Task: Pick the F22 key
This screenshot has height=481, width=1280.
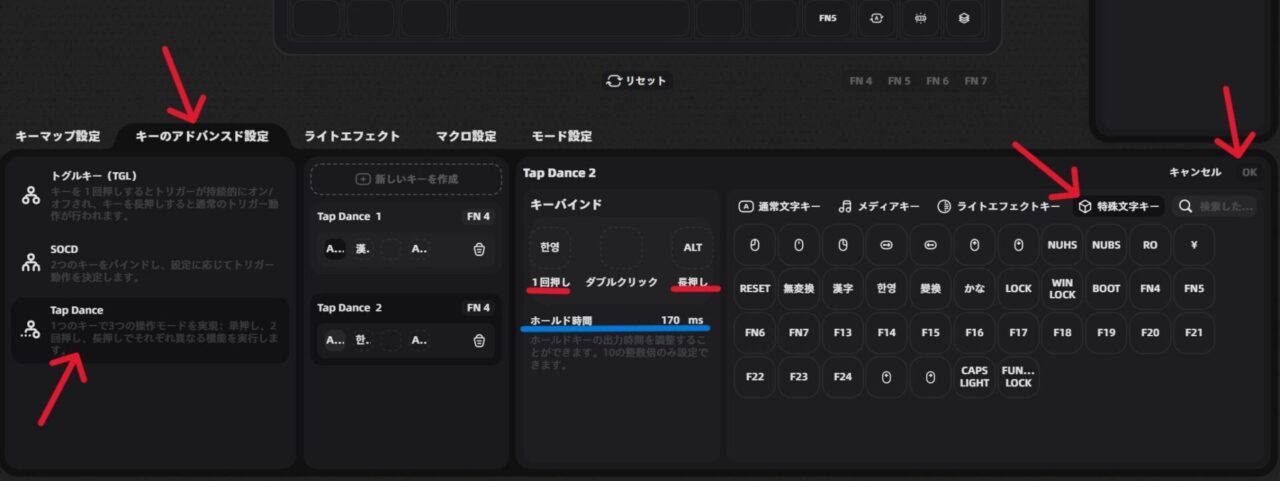Action: [755, 377]
